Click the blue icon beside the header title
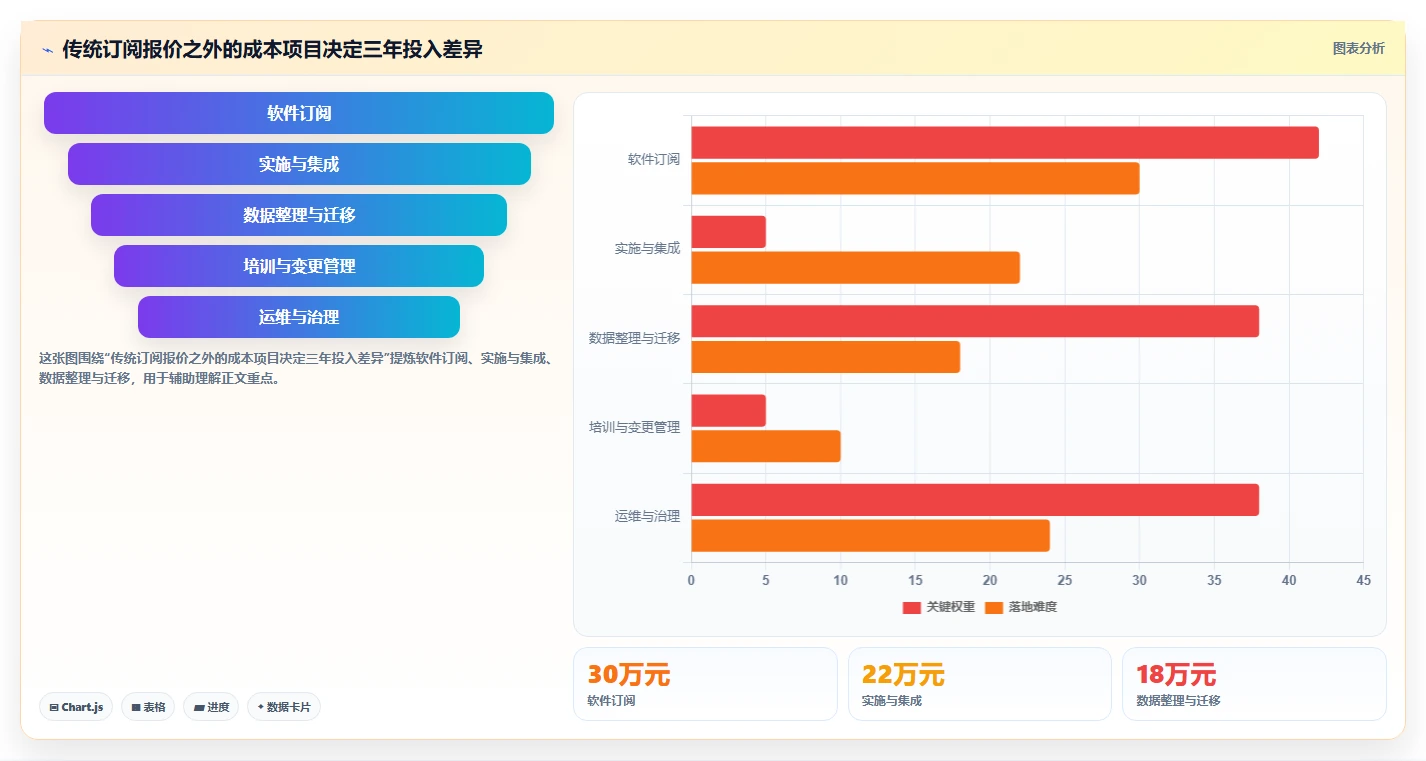 point(47,50)
